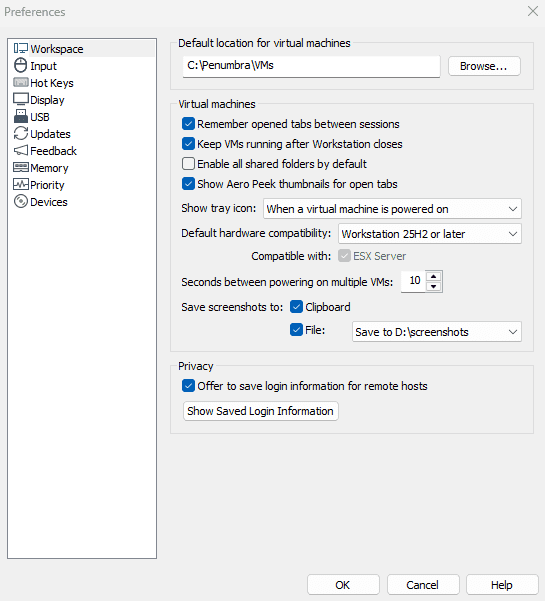Confirm preferences with OK
Image resolution: width=545 pixels, height=601 pixels.
(343, 585)
